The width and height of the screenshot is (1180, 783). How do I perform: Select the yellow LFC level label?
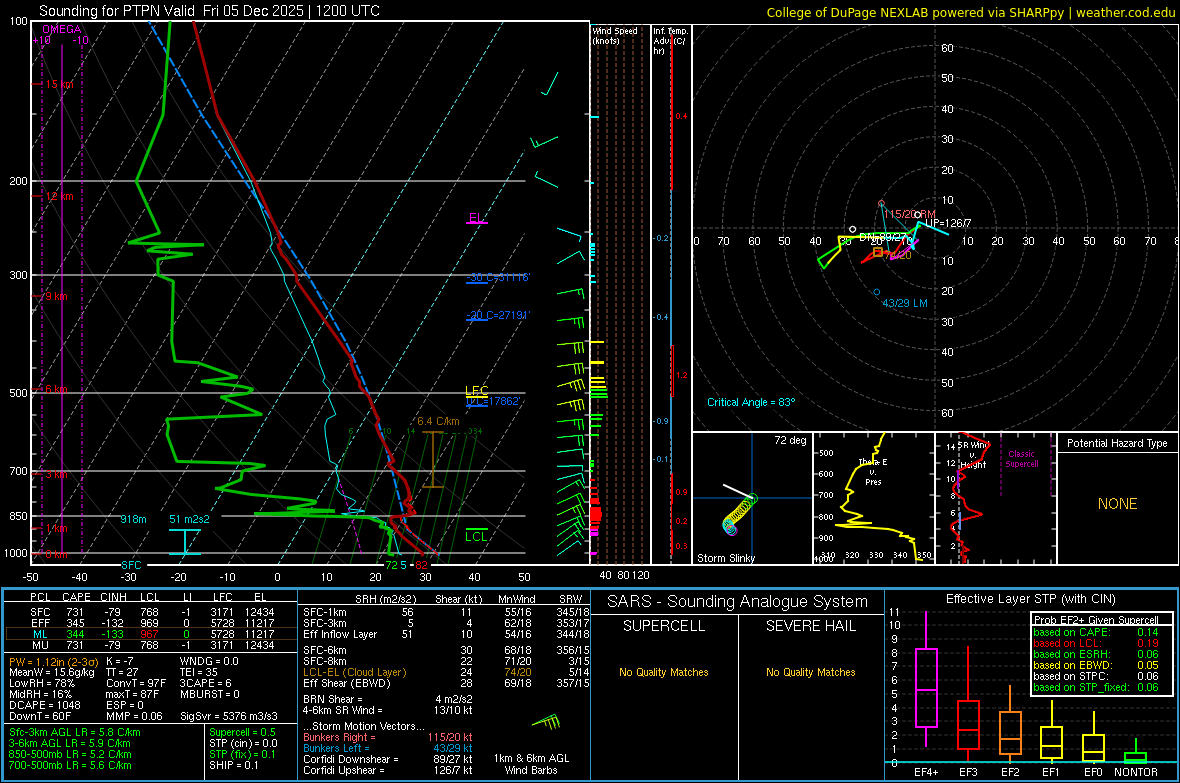(x=476, y=390)
